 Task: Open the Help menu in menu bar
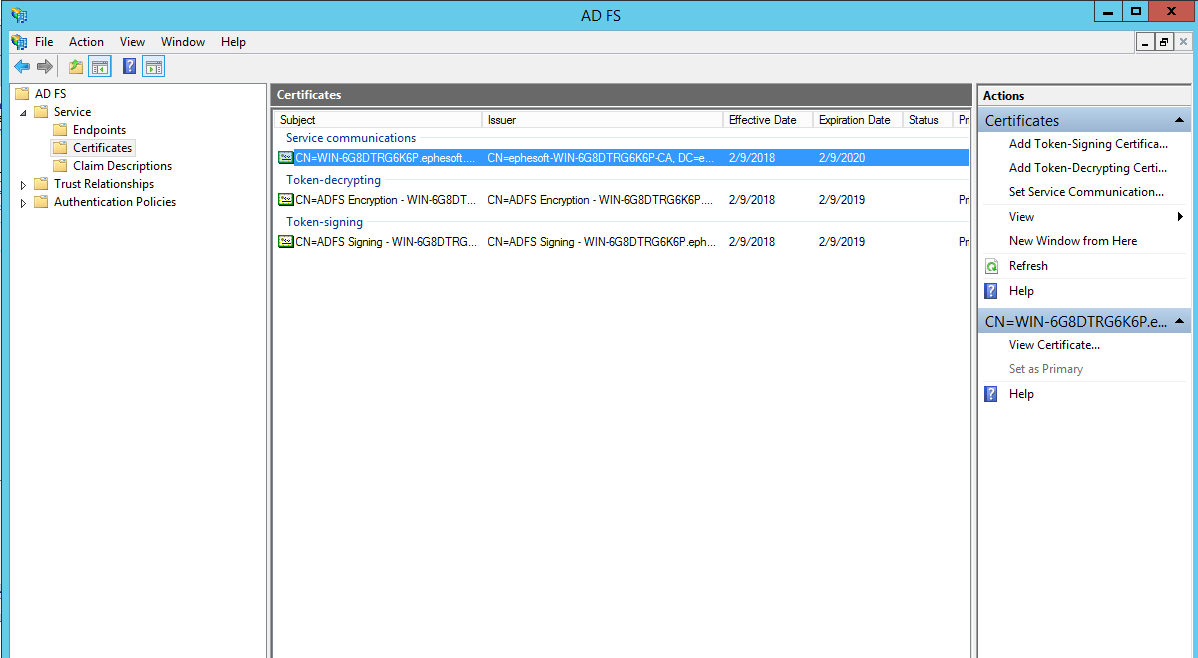tap(233, 42)
